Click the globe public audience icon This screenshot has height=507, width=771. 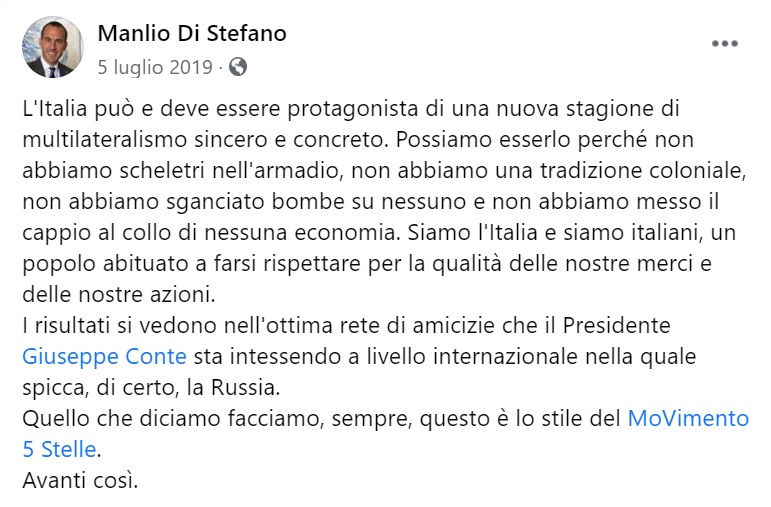(x=238, y=67)
